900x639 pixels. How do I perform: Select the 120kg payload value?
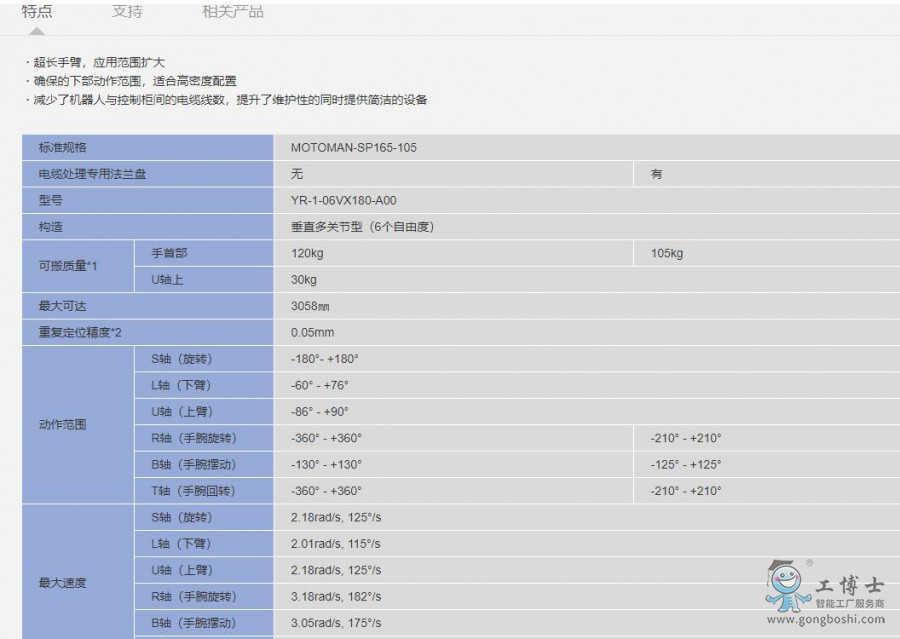(307, 253)
